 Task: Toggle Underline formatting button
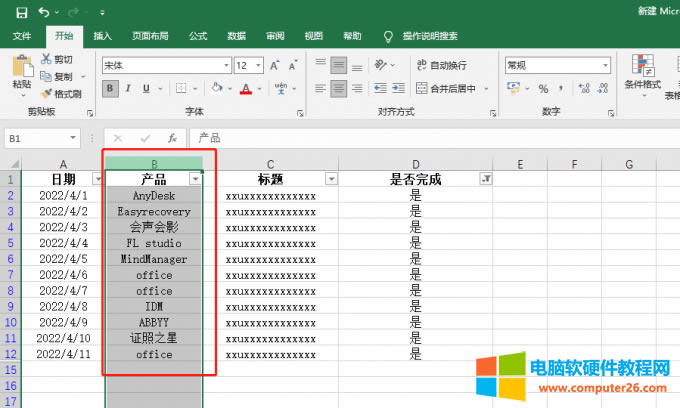tap(146, 88)
